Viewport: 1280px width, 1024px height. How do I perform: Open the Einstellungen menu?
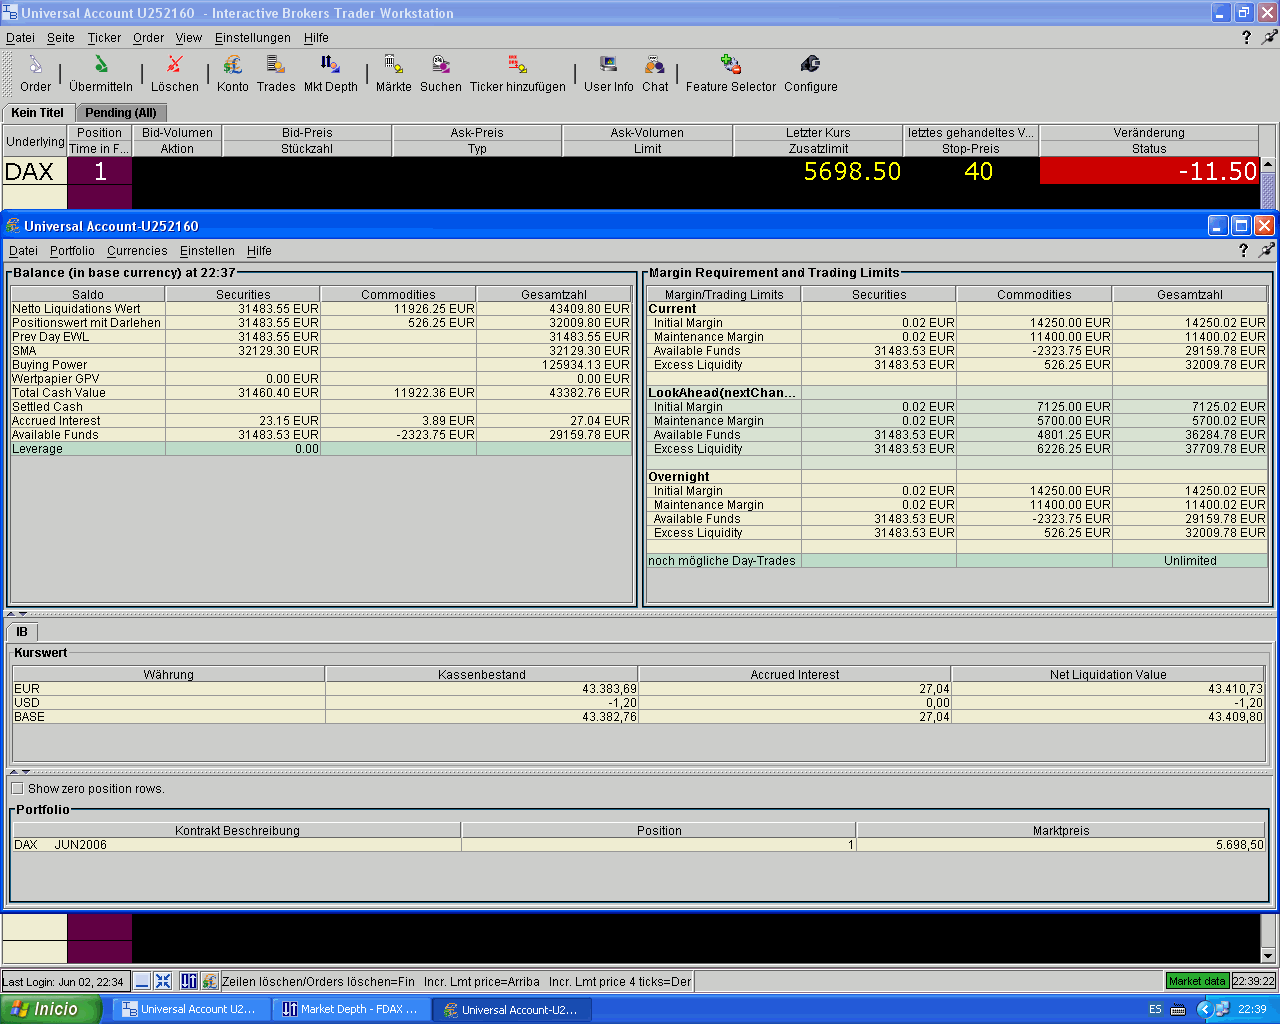tap(252, 38)
